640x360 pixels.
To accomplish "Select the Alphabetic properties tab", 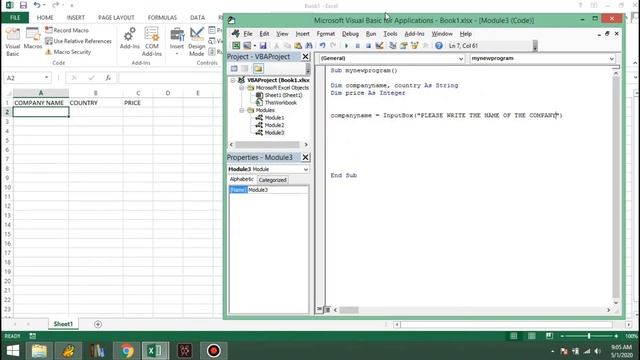I will [242, 179].
